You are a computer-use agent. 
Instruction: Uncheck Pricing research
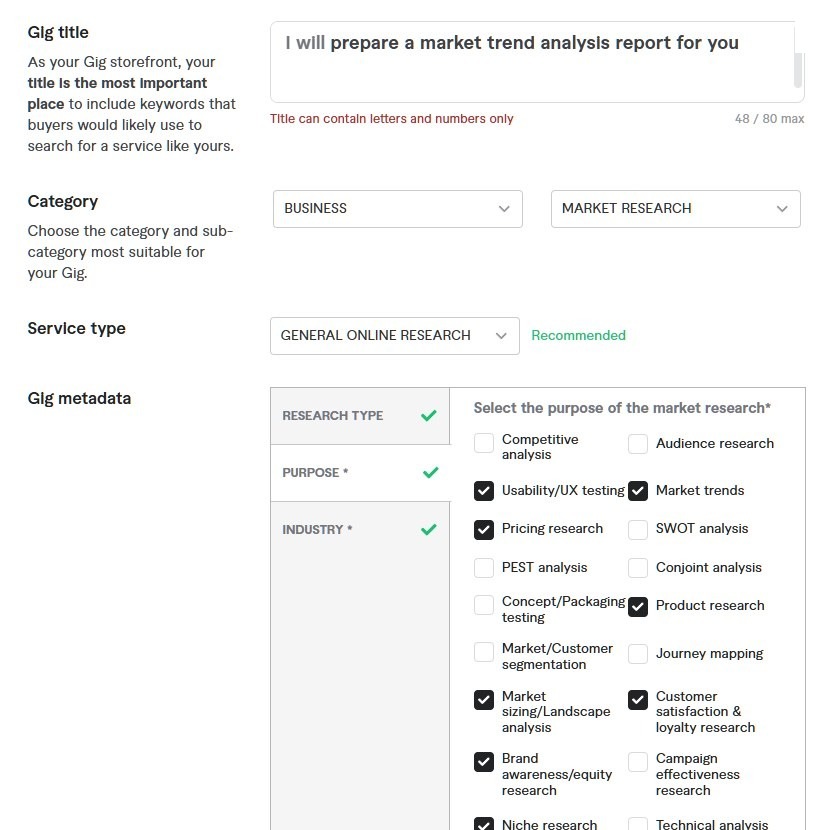click(483, 529)
